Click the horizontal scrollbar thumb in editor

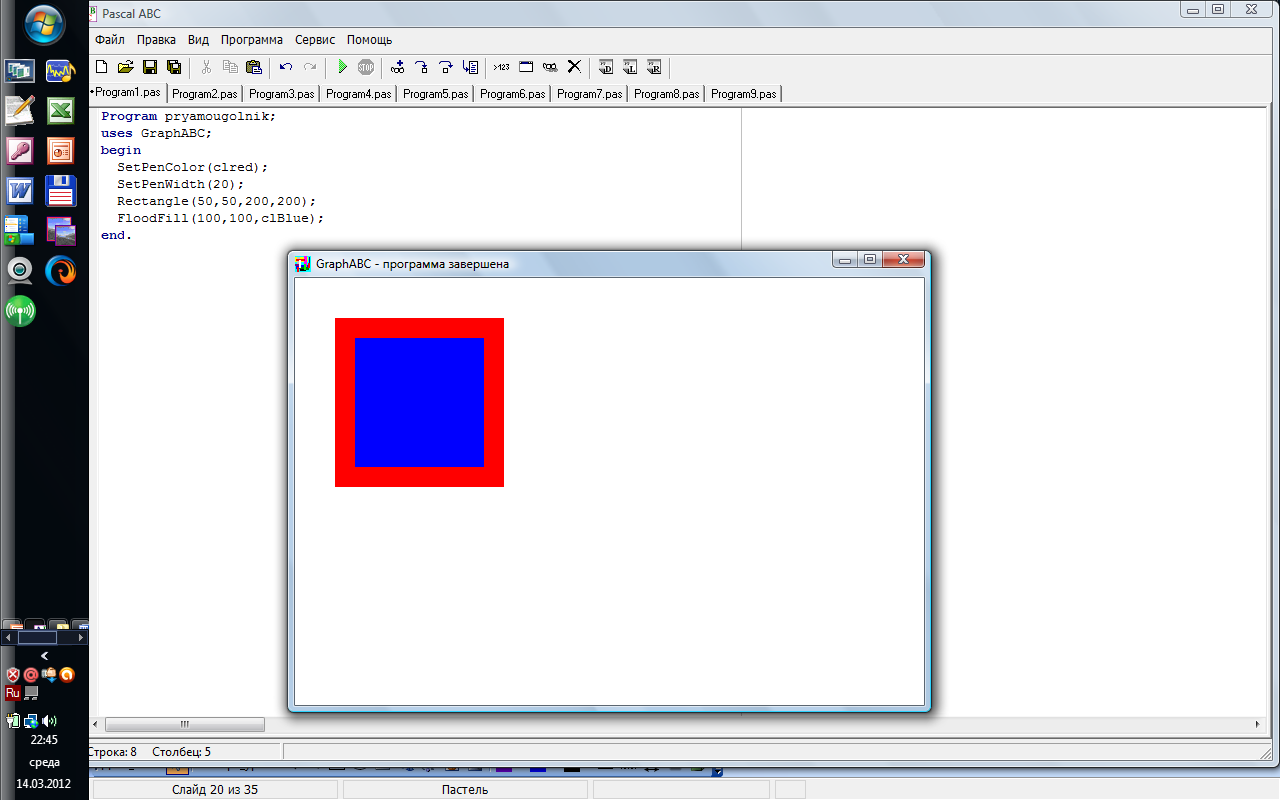(x=184, y=724)
